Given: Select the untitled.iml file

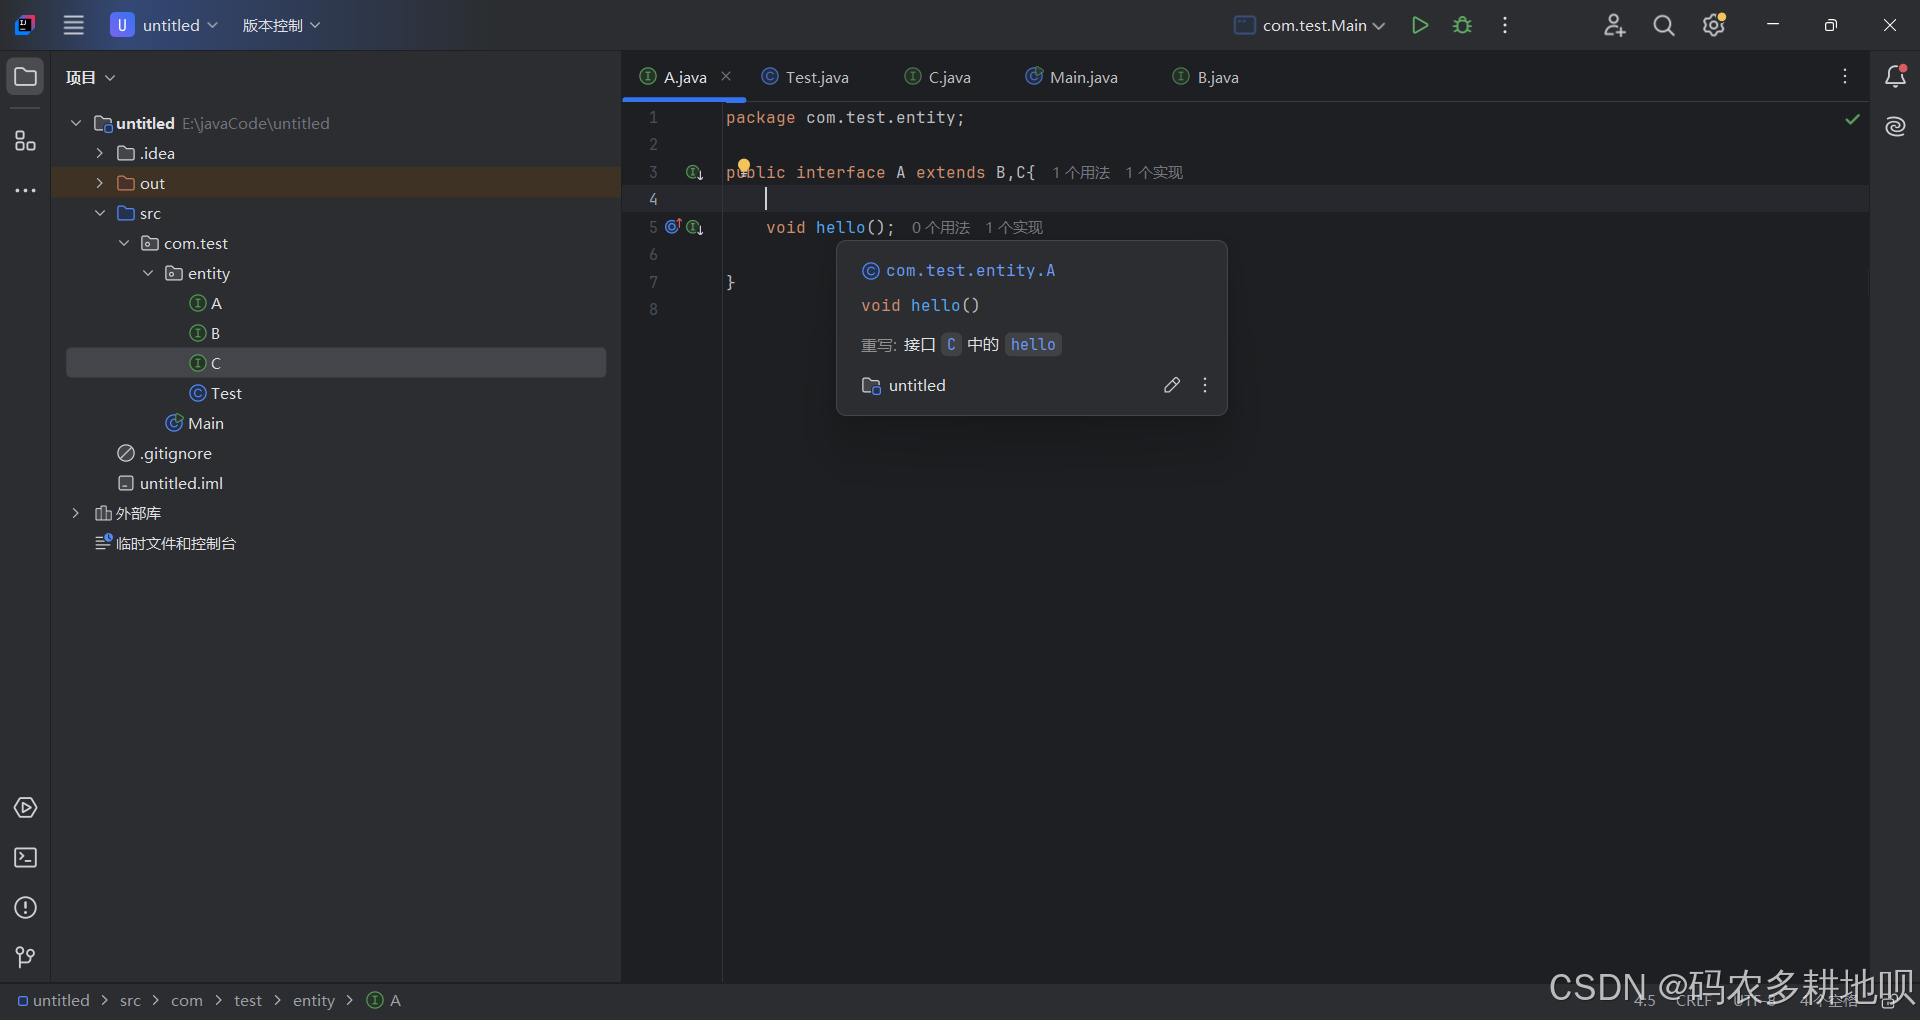Looking at the screenshot, I should pos(336,483).
